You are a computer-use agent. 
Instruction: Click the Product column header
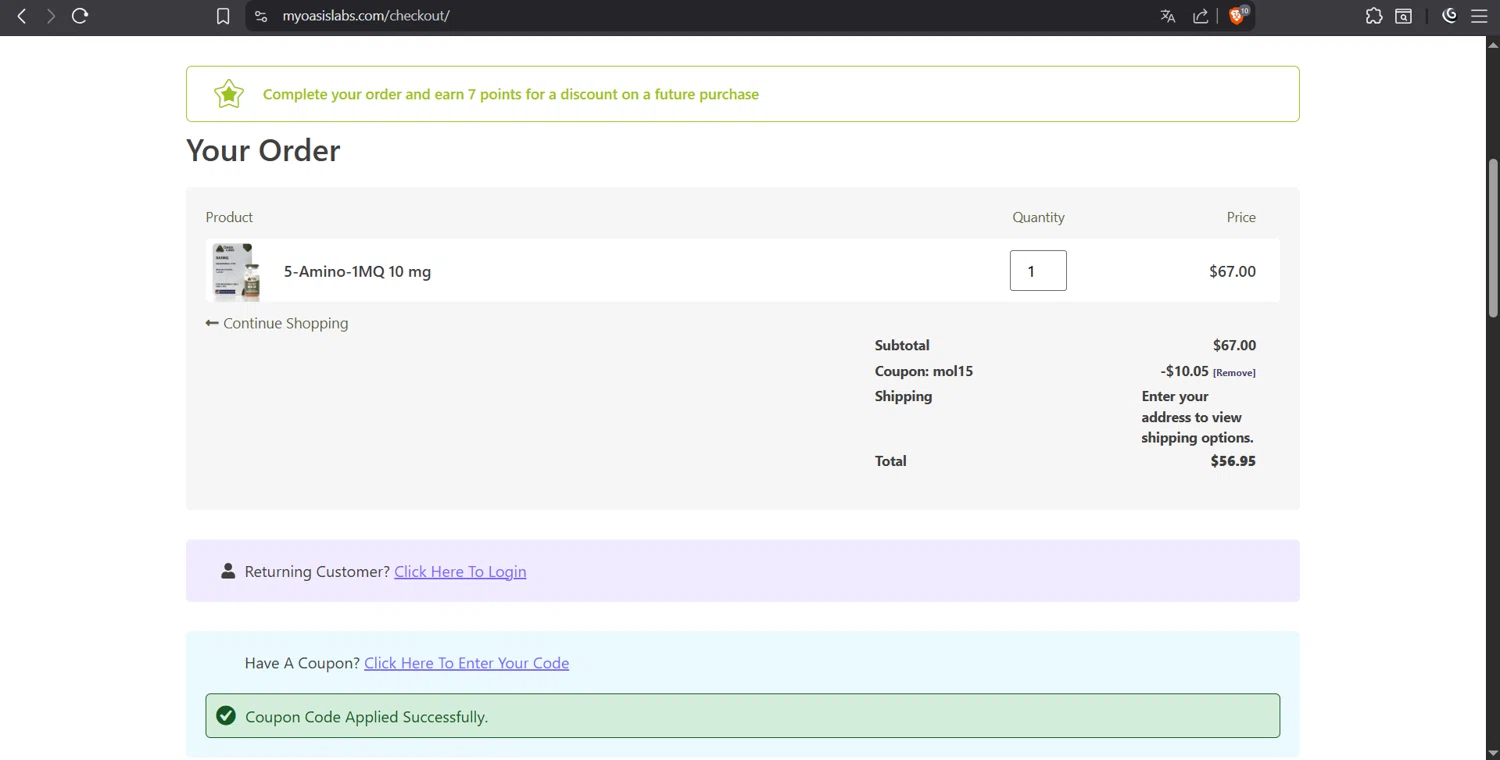[229, 217]
